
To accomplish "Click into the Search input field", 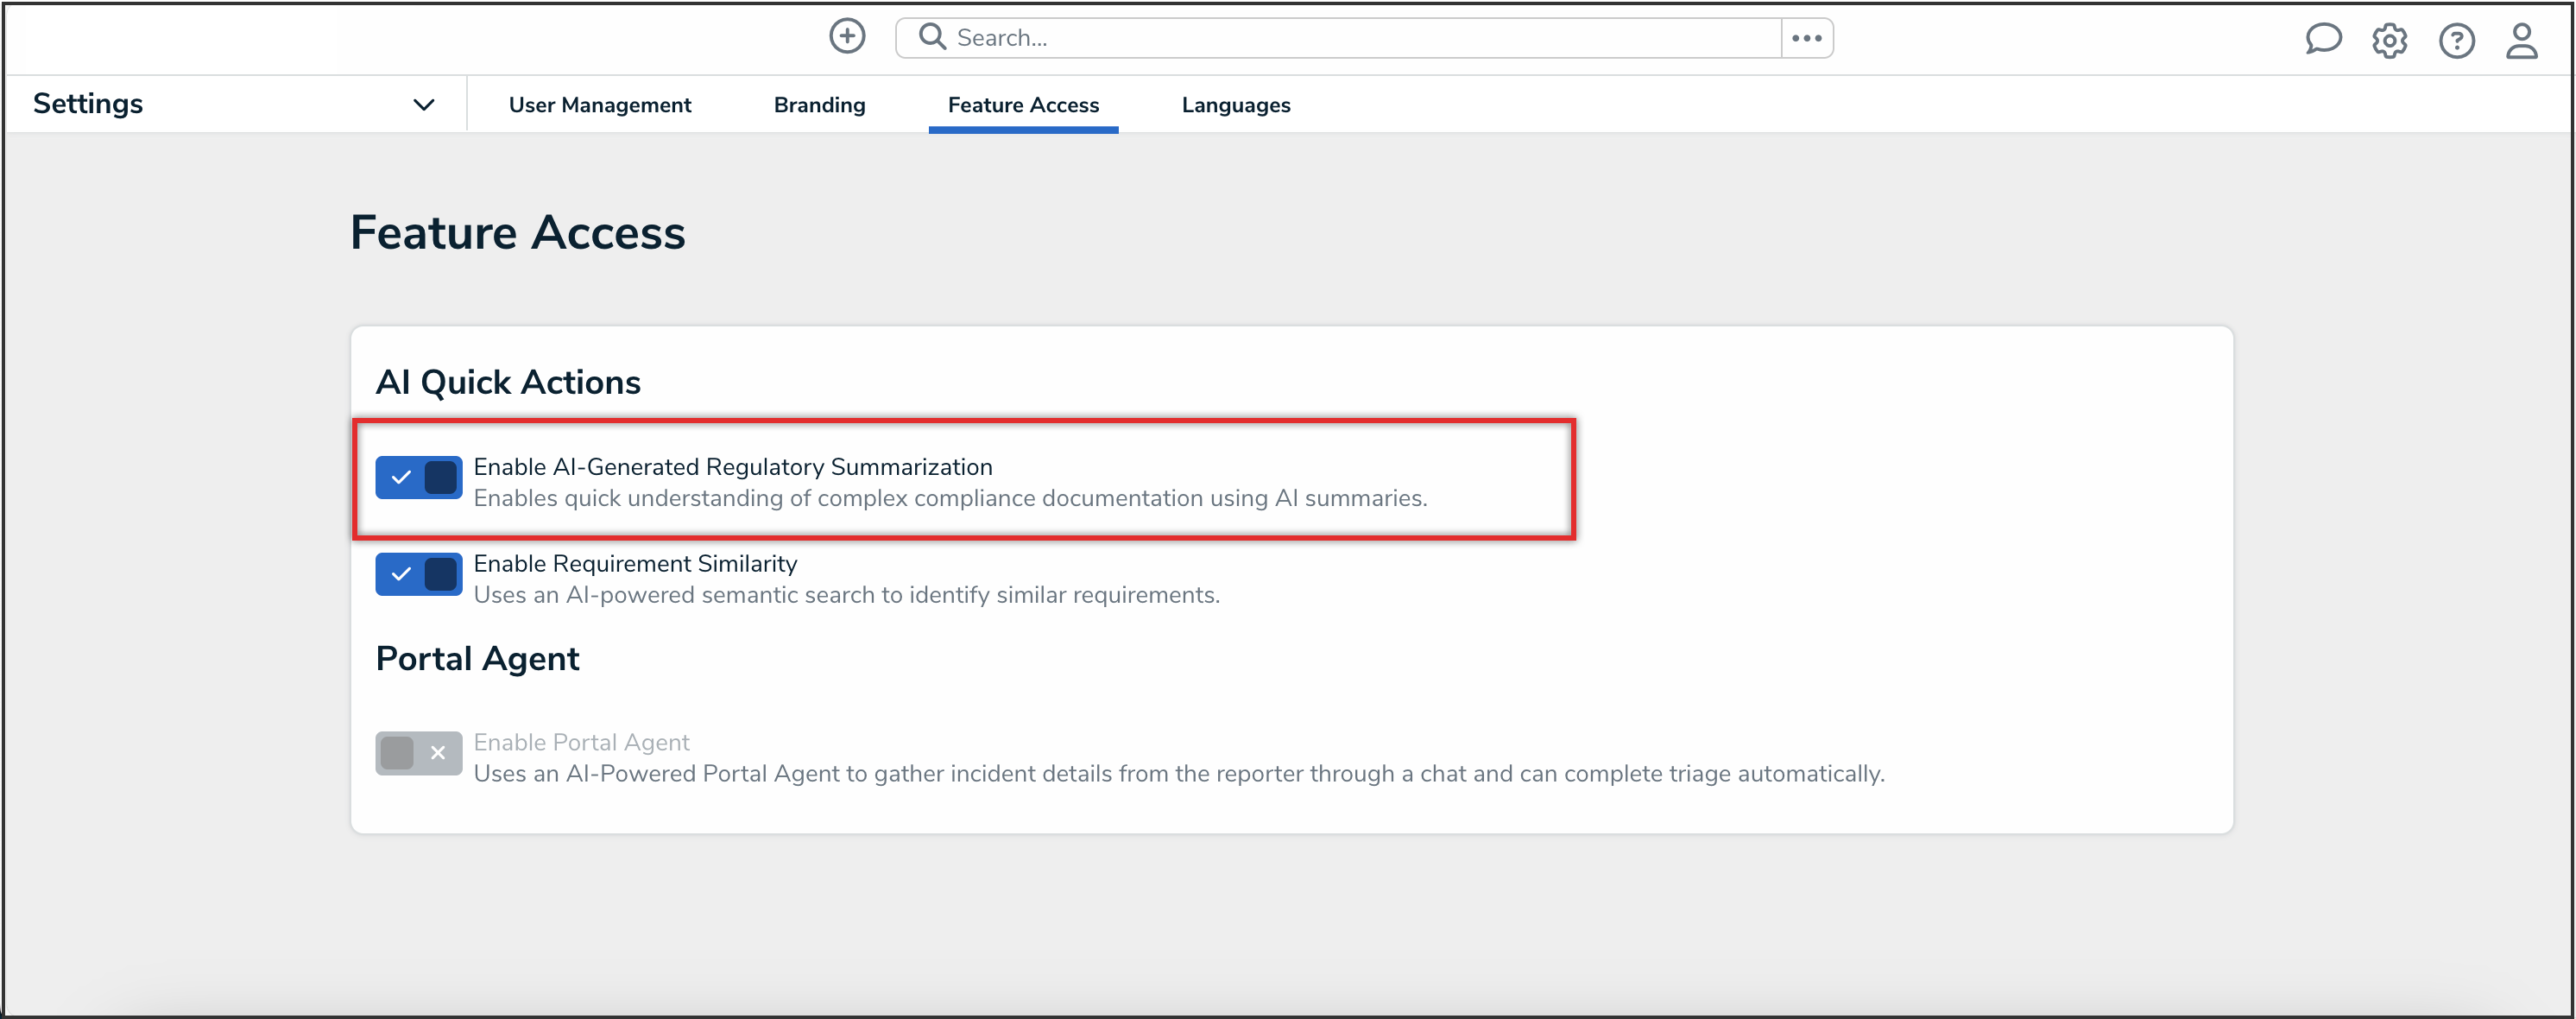I will (1360, 38).
